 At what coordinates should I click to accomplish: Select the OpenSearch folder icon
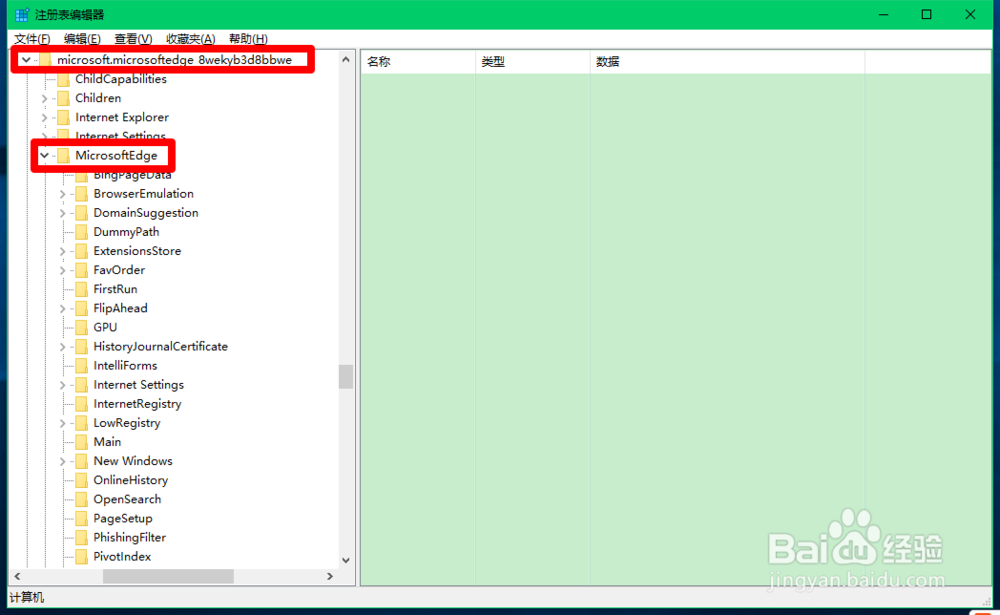click(x=81, y=499)
